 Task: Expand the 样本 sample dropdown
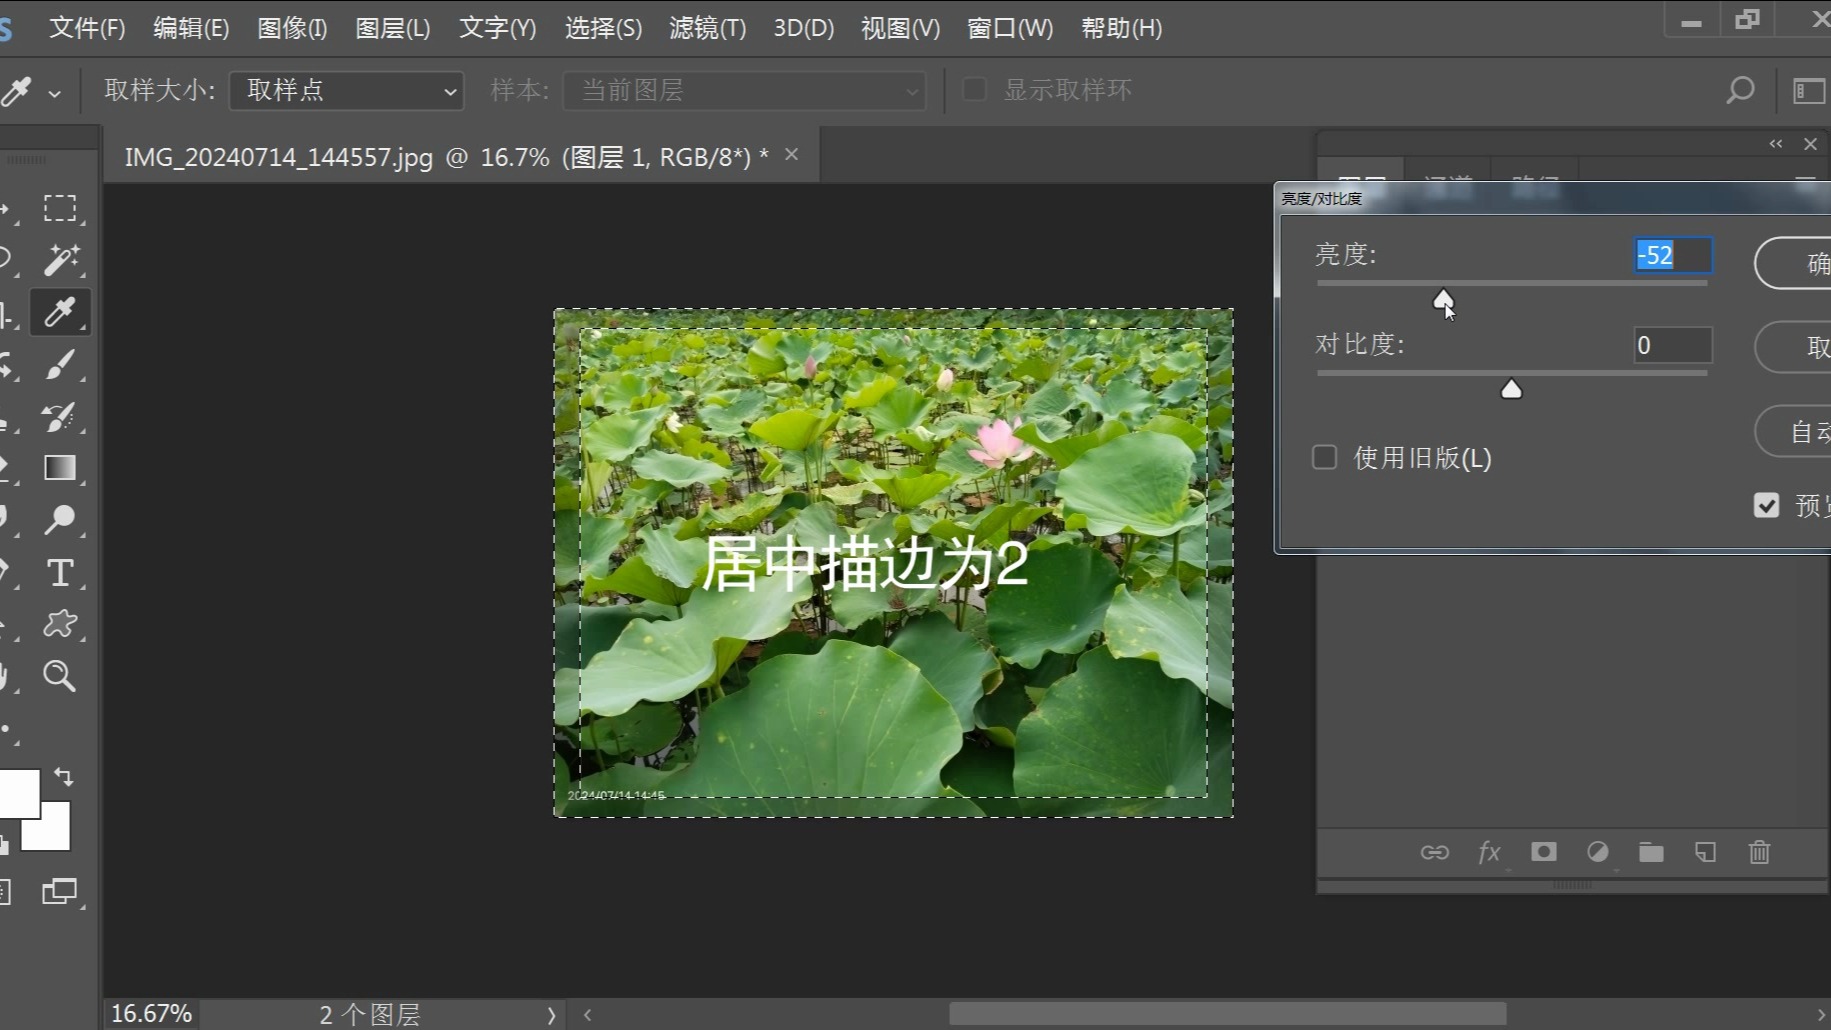743,90
